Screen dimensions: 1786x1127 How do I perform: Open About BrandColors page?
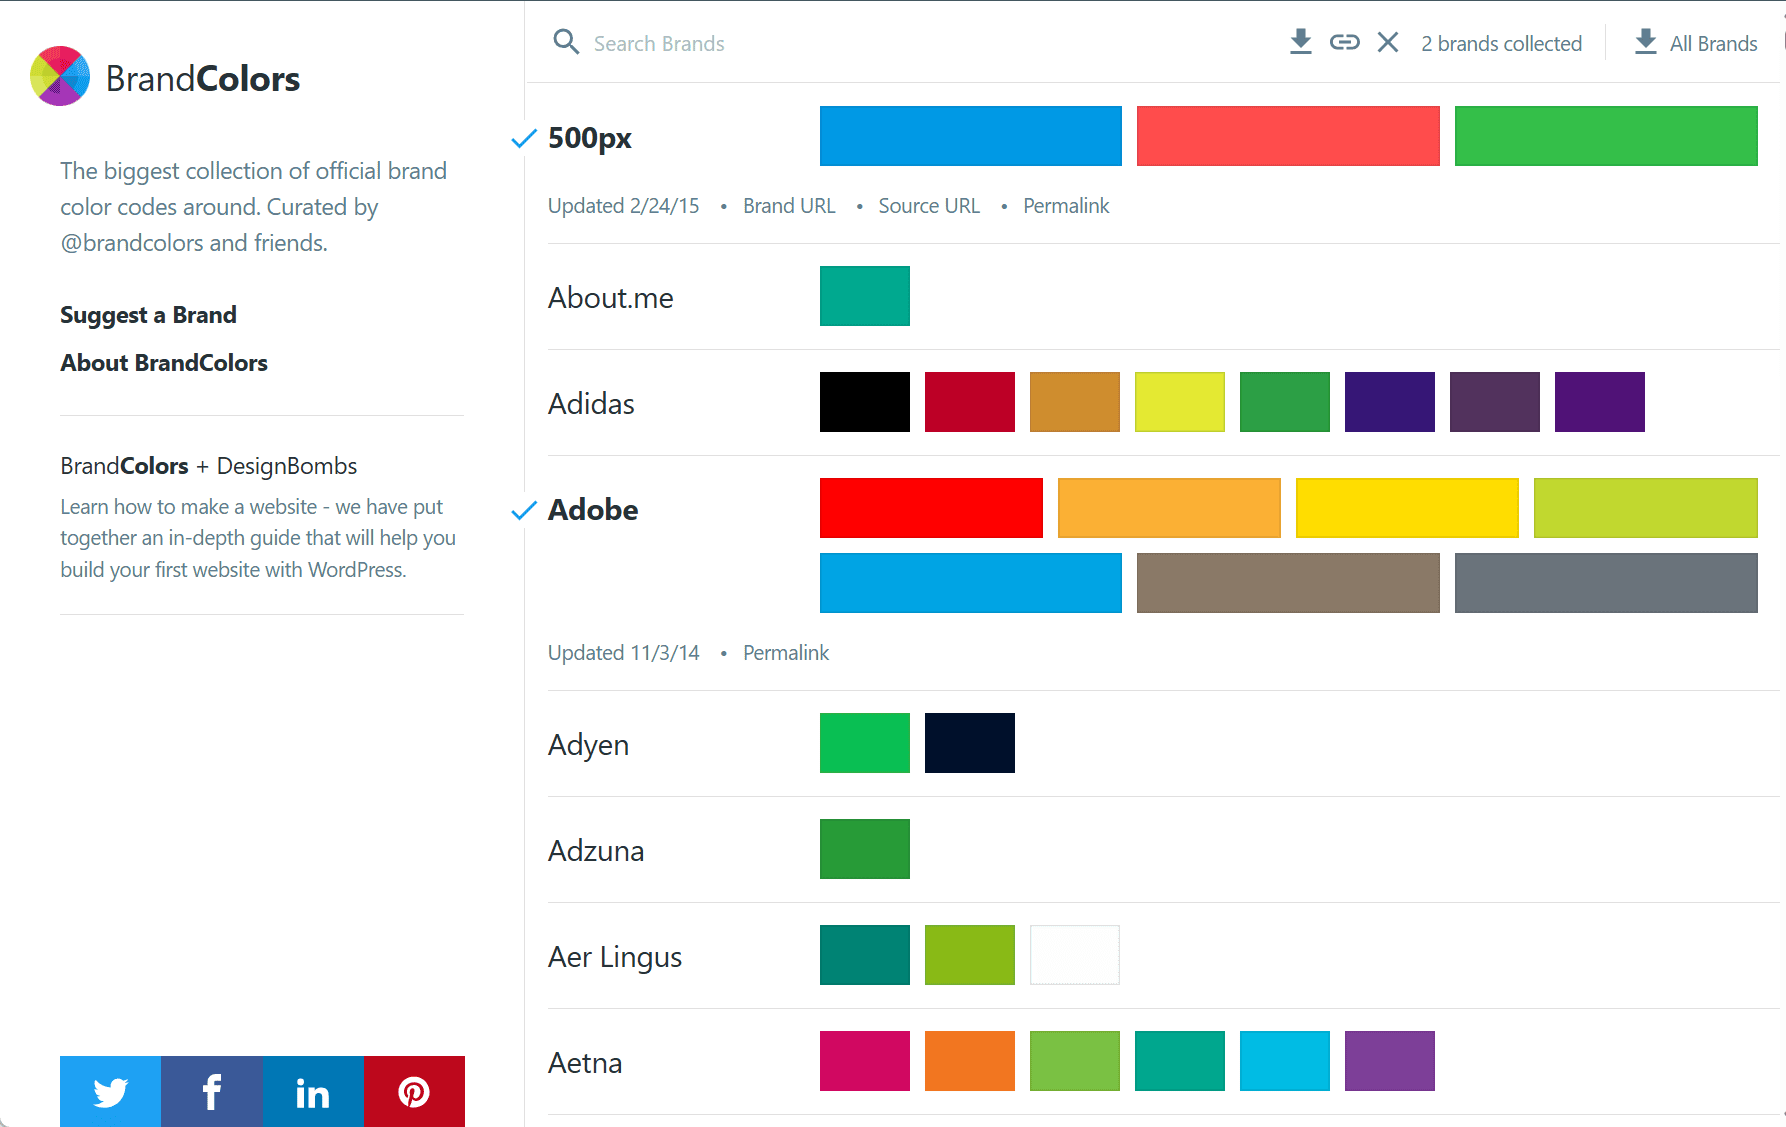click(163, 362)
